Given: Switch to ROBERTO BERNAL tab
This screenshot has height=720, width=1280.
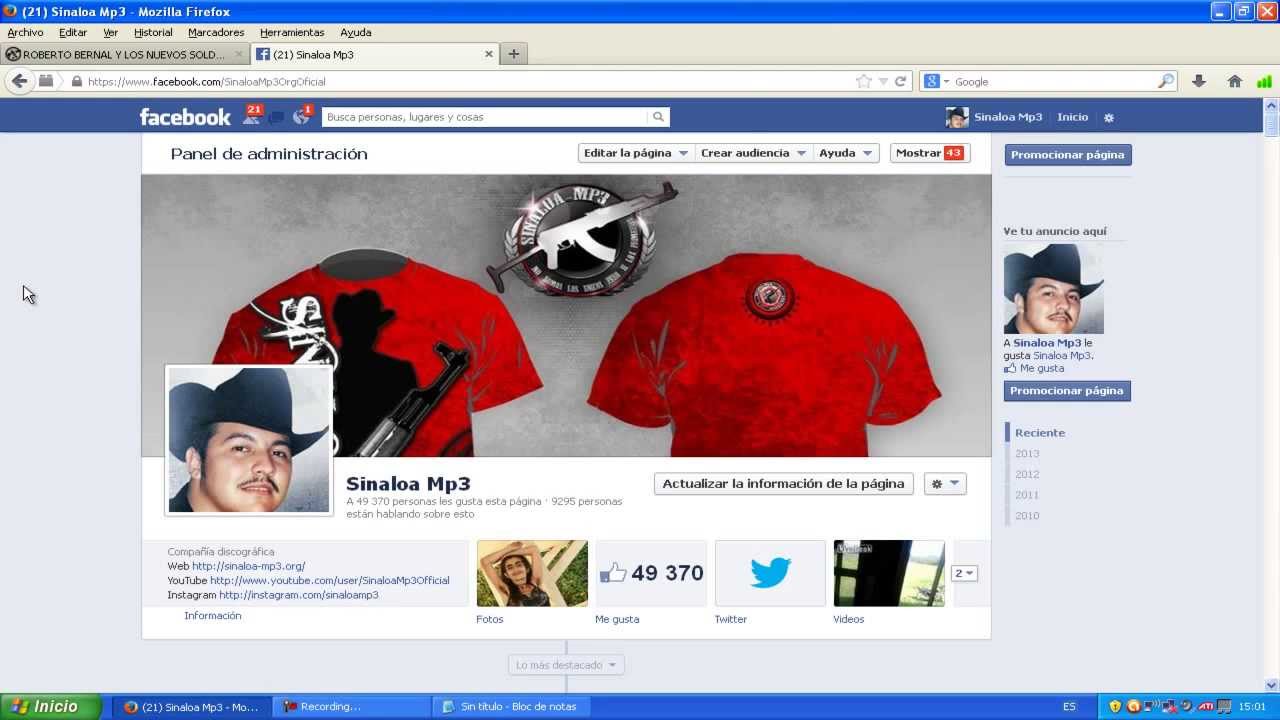Looking at the screenshot, I should (124, 54).
